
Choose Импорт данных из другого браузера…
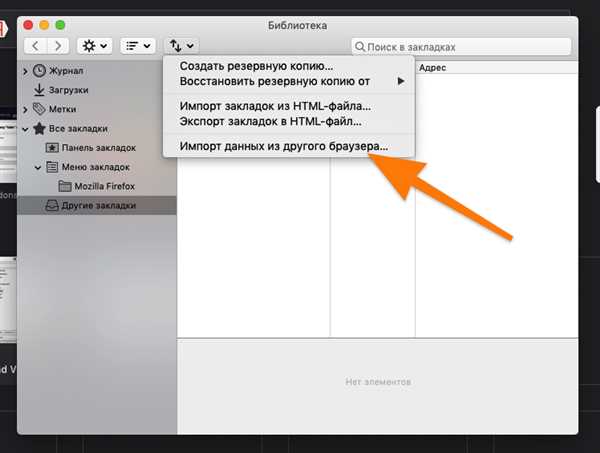point(289,146)
